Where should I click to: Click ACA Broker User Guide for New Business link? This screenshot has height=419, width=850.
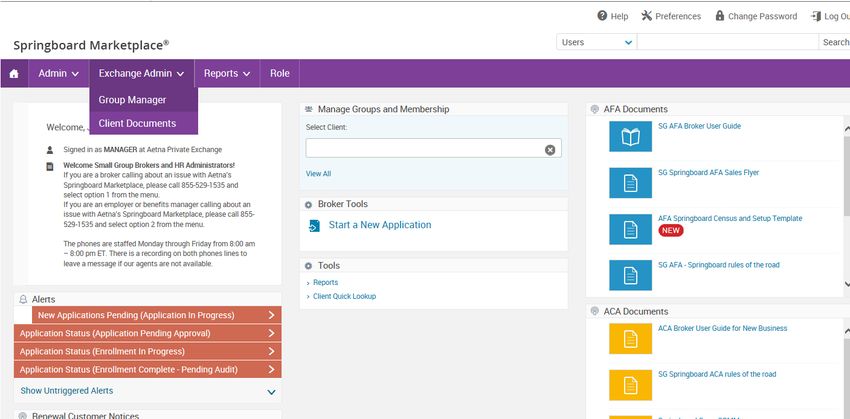pos(723,328)
